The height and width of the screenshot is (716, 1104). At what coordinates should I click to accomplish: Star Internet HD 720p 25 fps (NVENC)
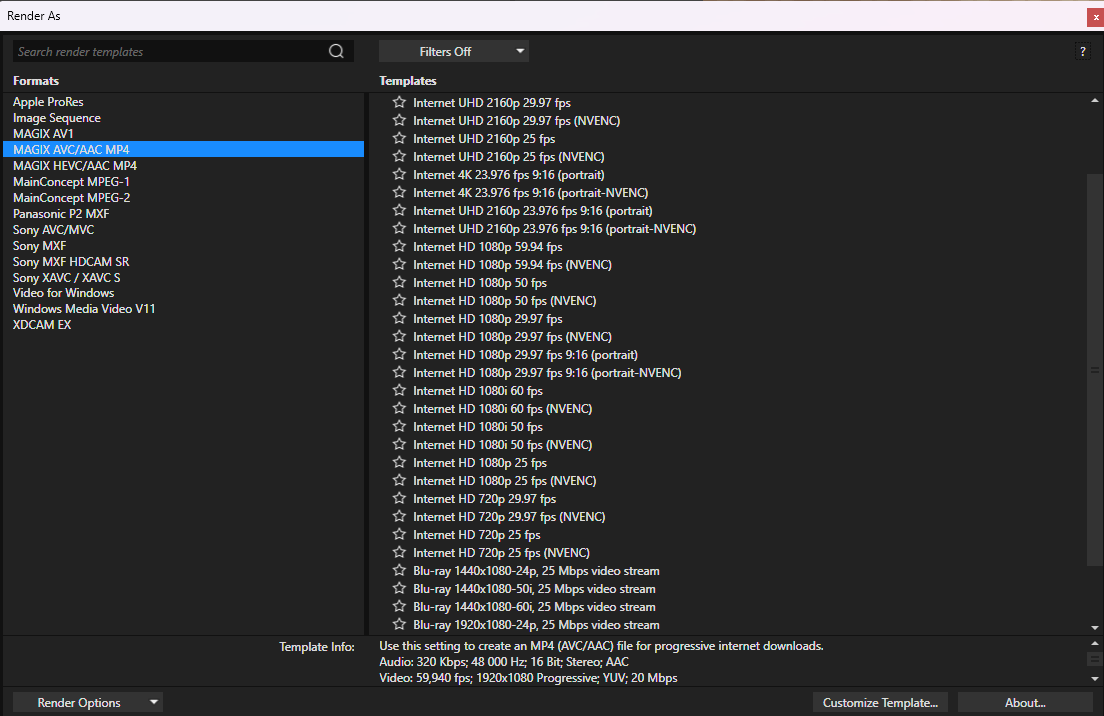[399, 552]
